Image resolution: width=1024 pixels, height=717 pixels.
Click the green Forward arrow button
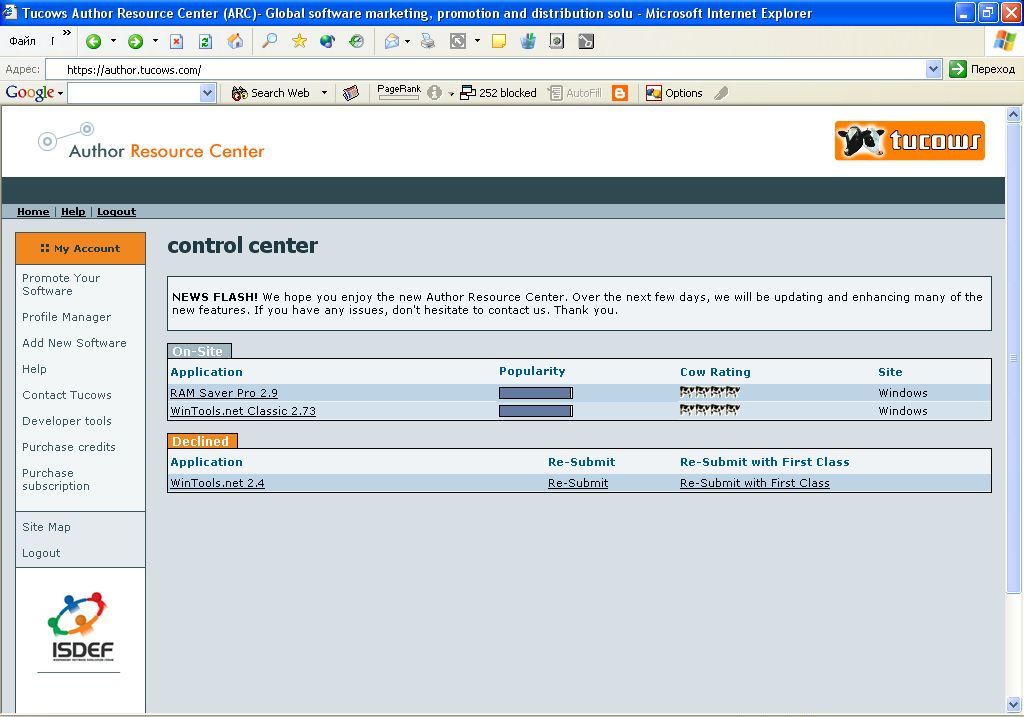(x=135, y=42)
